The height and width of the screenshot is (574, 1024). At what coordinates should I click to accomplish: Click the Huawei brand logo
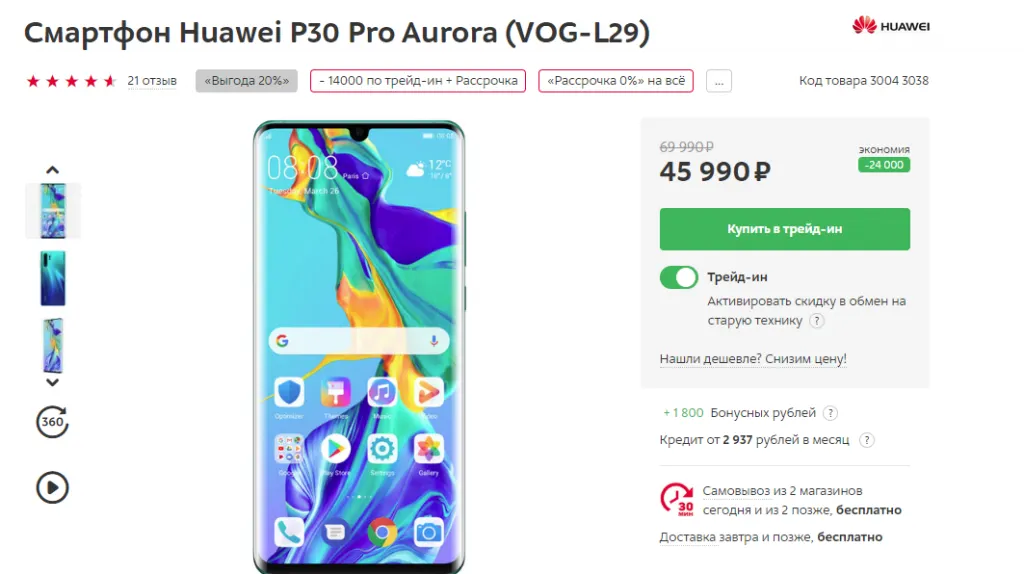891,26
